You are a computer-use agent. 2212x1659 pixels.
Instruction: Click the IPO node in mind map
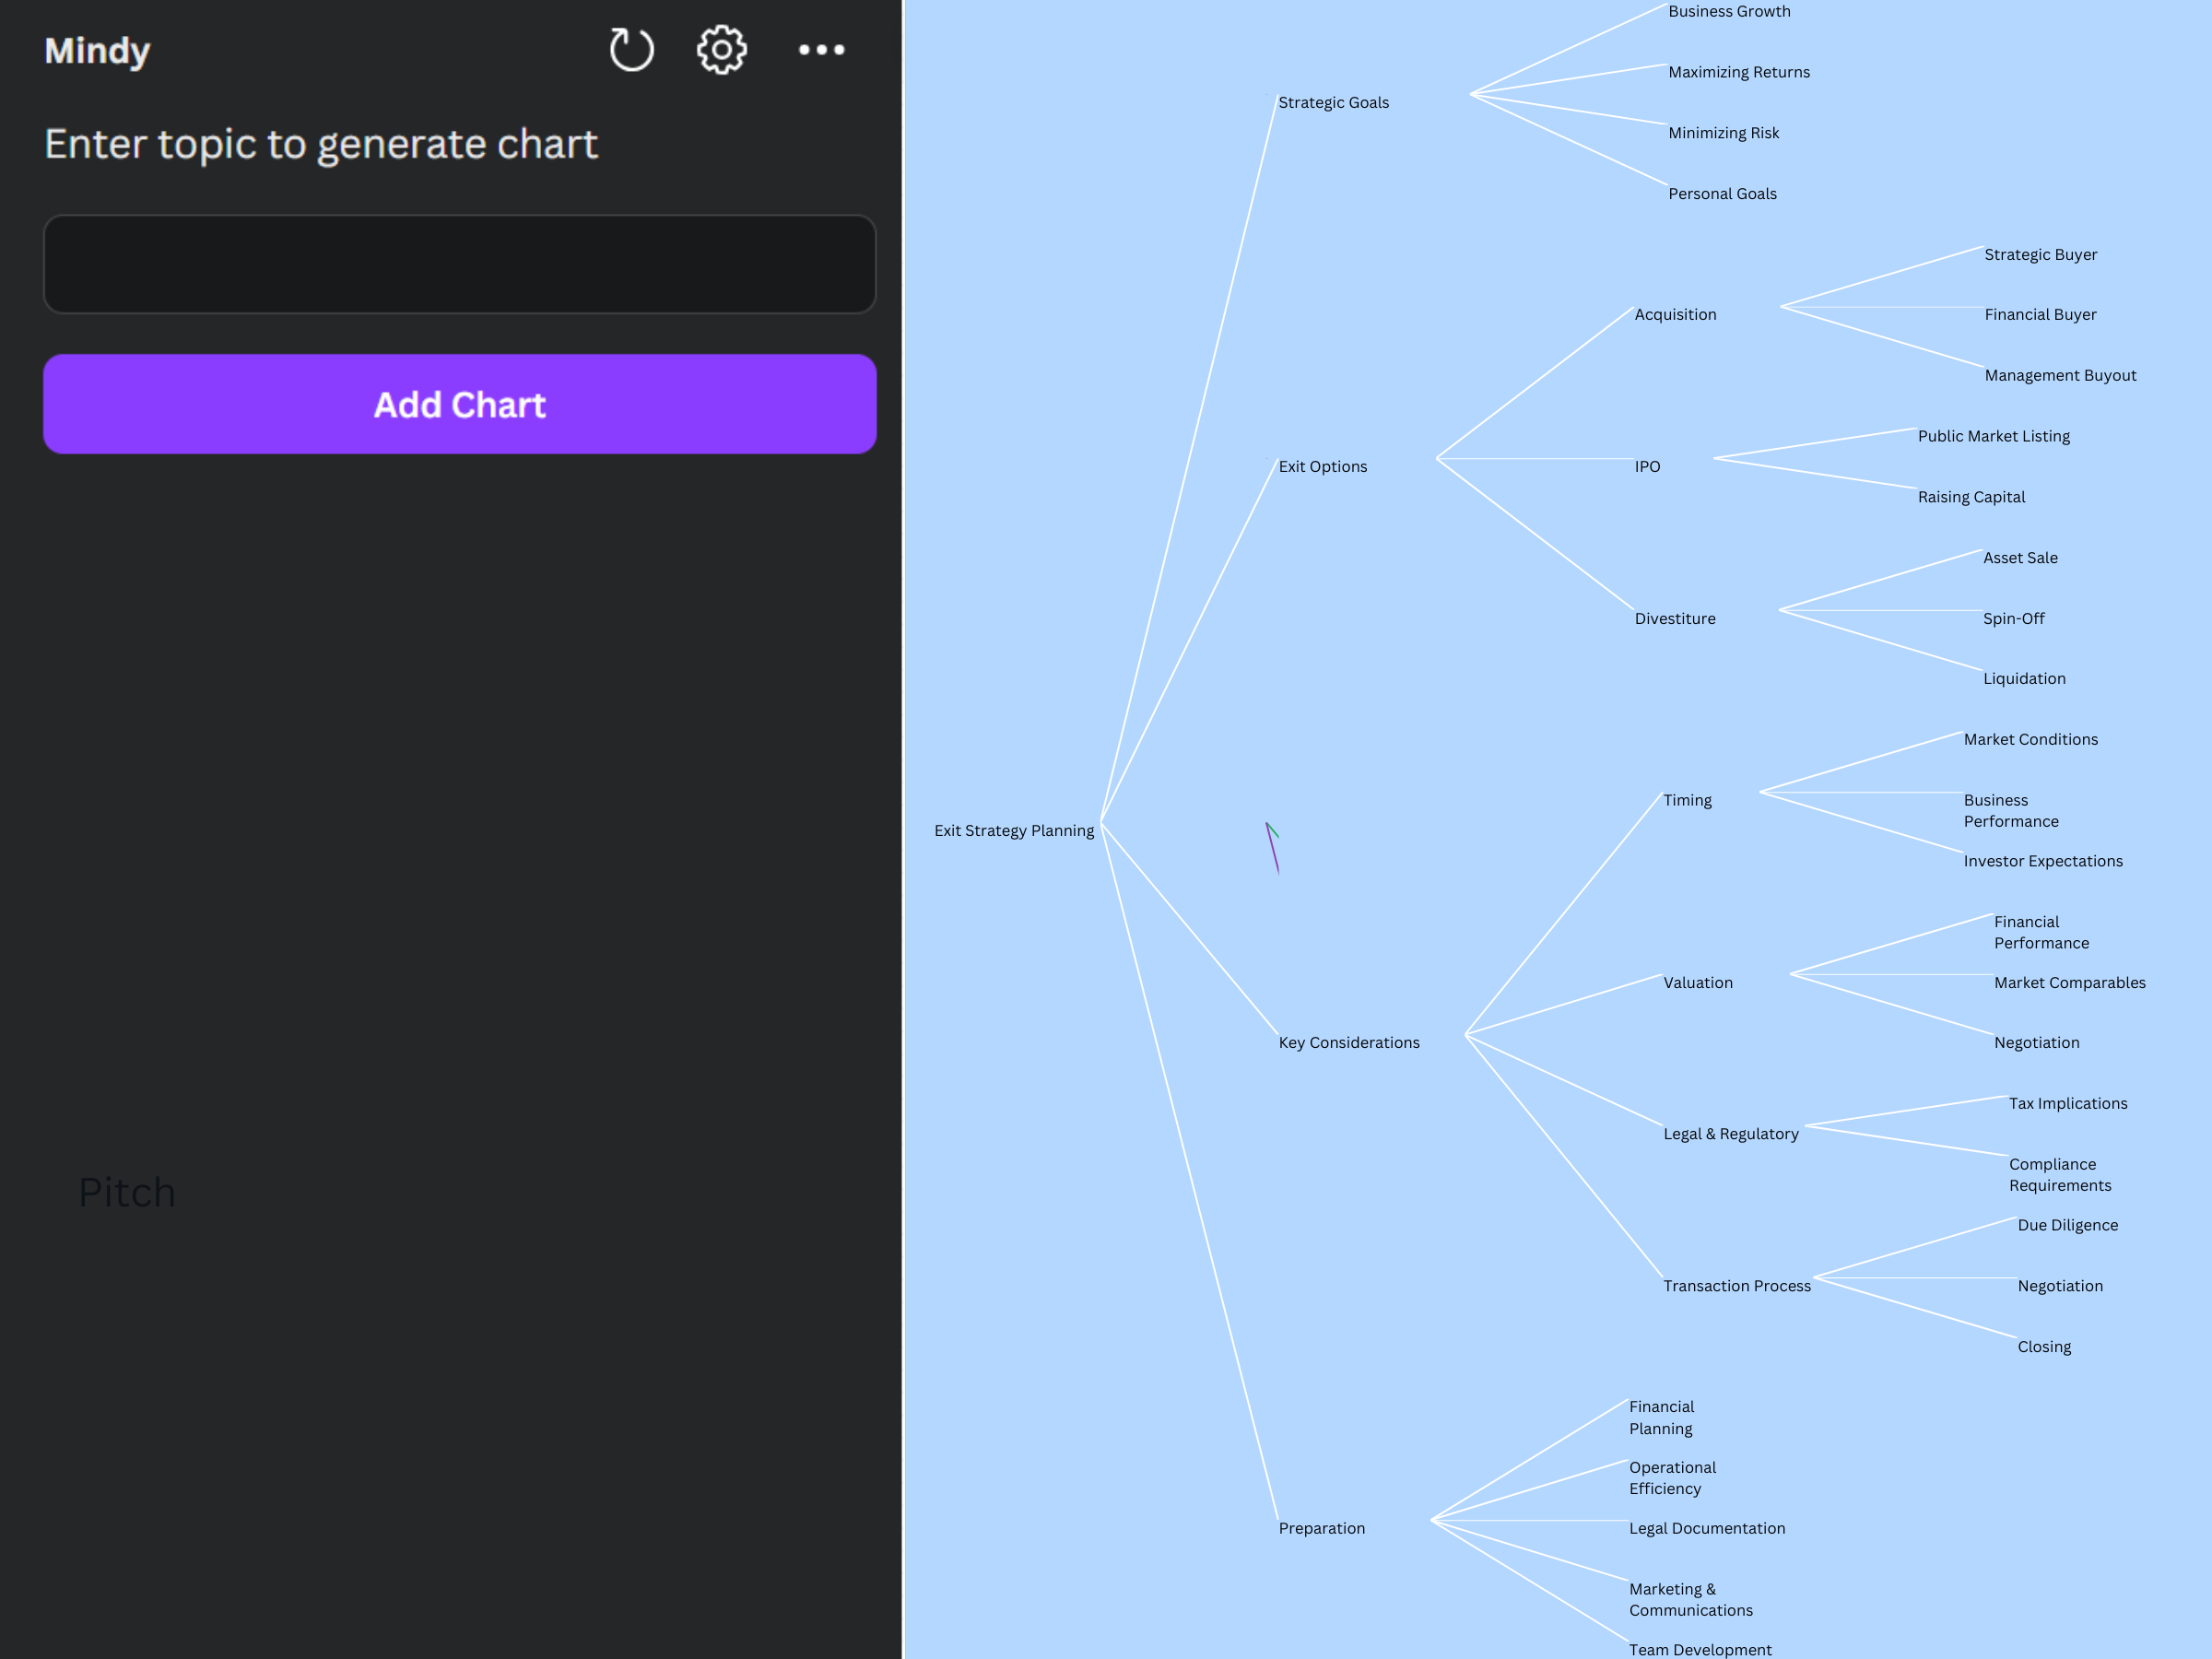coord(1647,467)
